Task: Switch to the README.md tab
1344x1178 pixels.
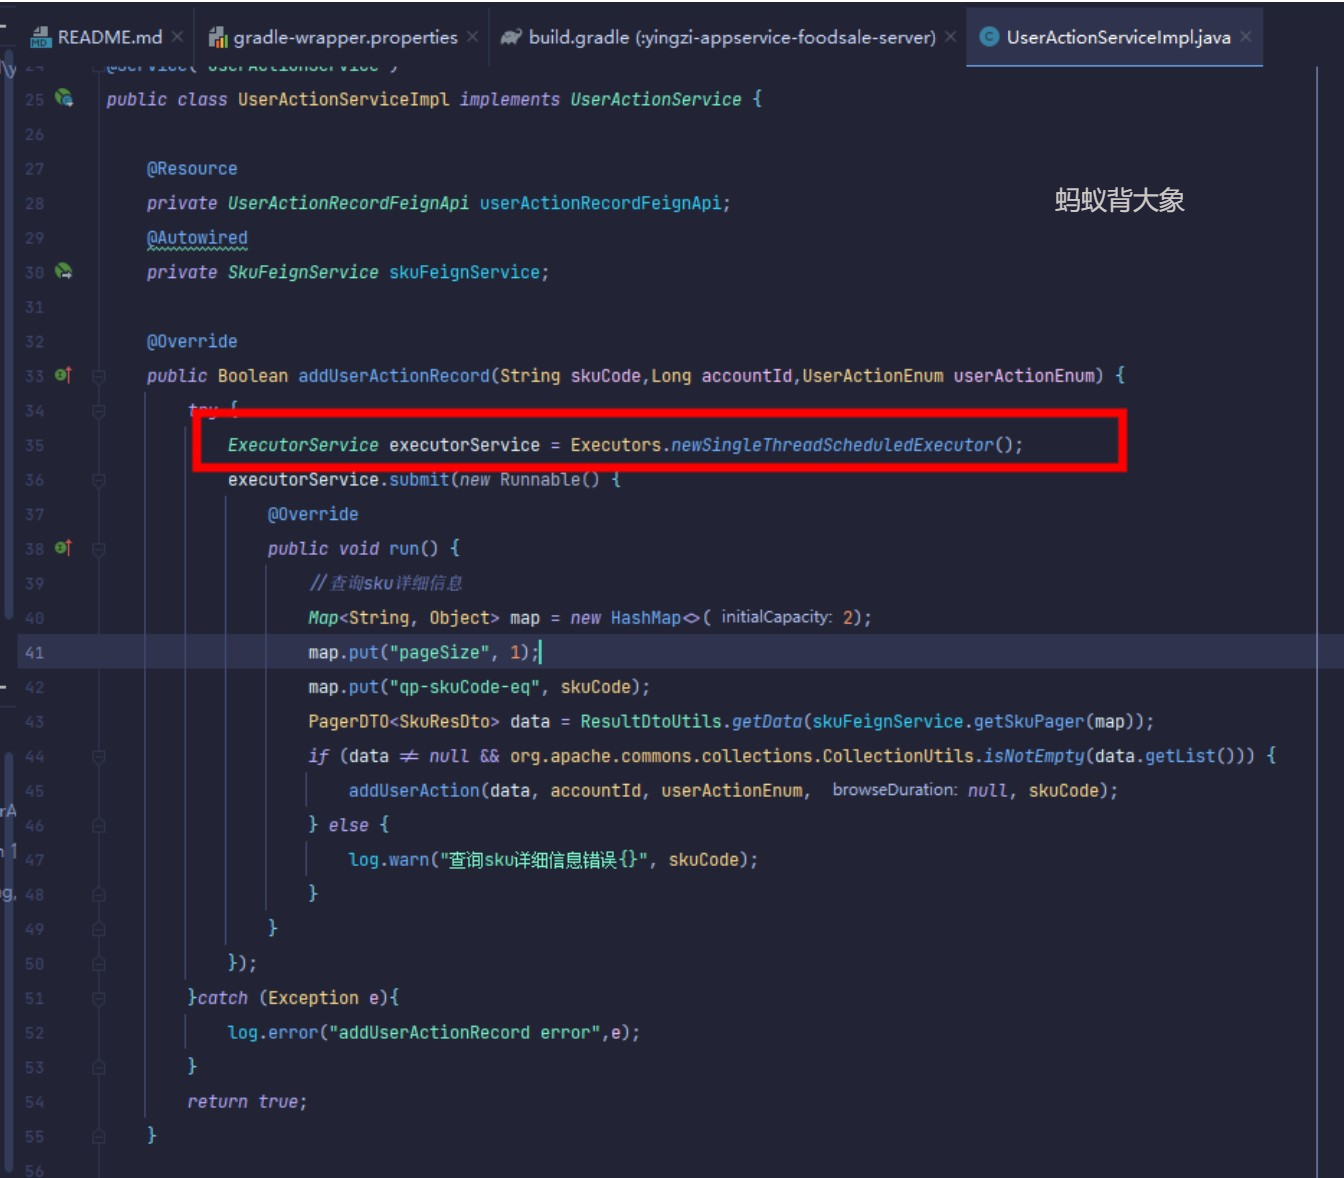Action: [x=108, y=37]
